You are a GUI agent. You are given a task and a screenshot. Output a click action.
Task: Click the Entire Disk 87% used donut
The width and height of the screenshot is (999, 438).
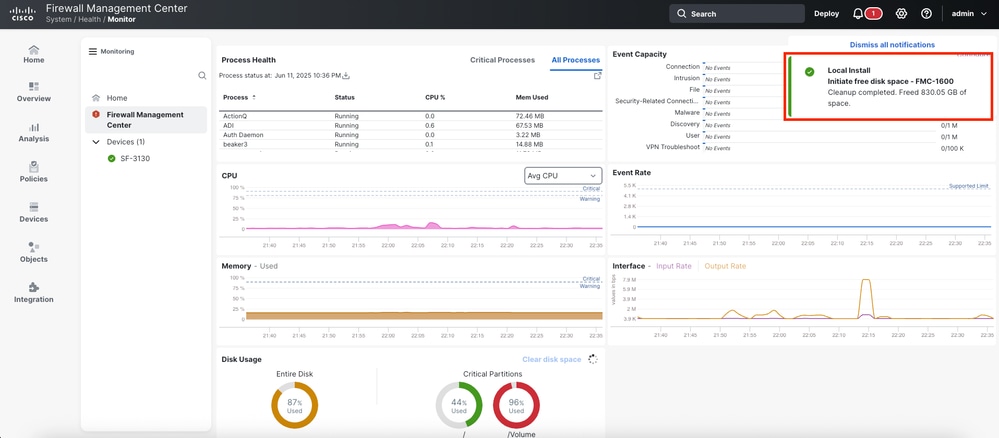[294, 405]
